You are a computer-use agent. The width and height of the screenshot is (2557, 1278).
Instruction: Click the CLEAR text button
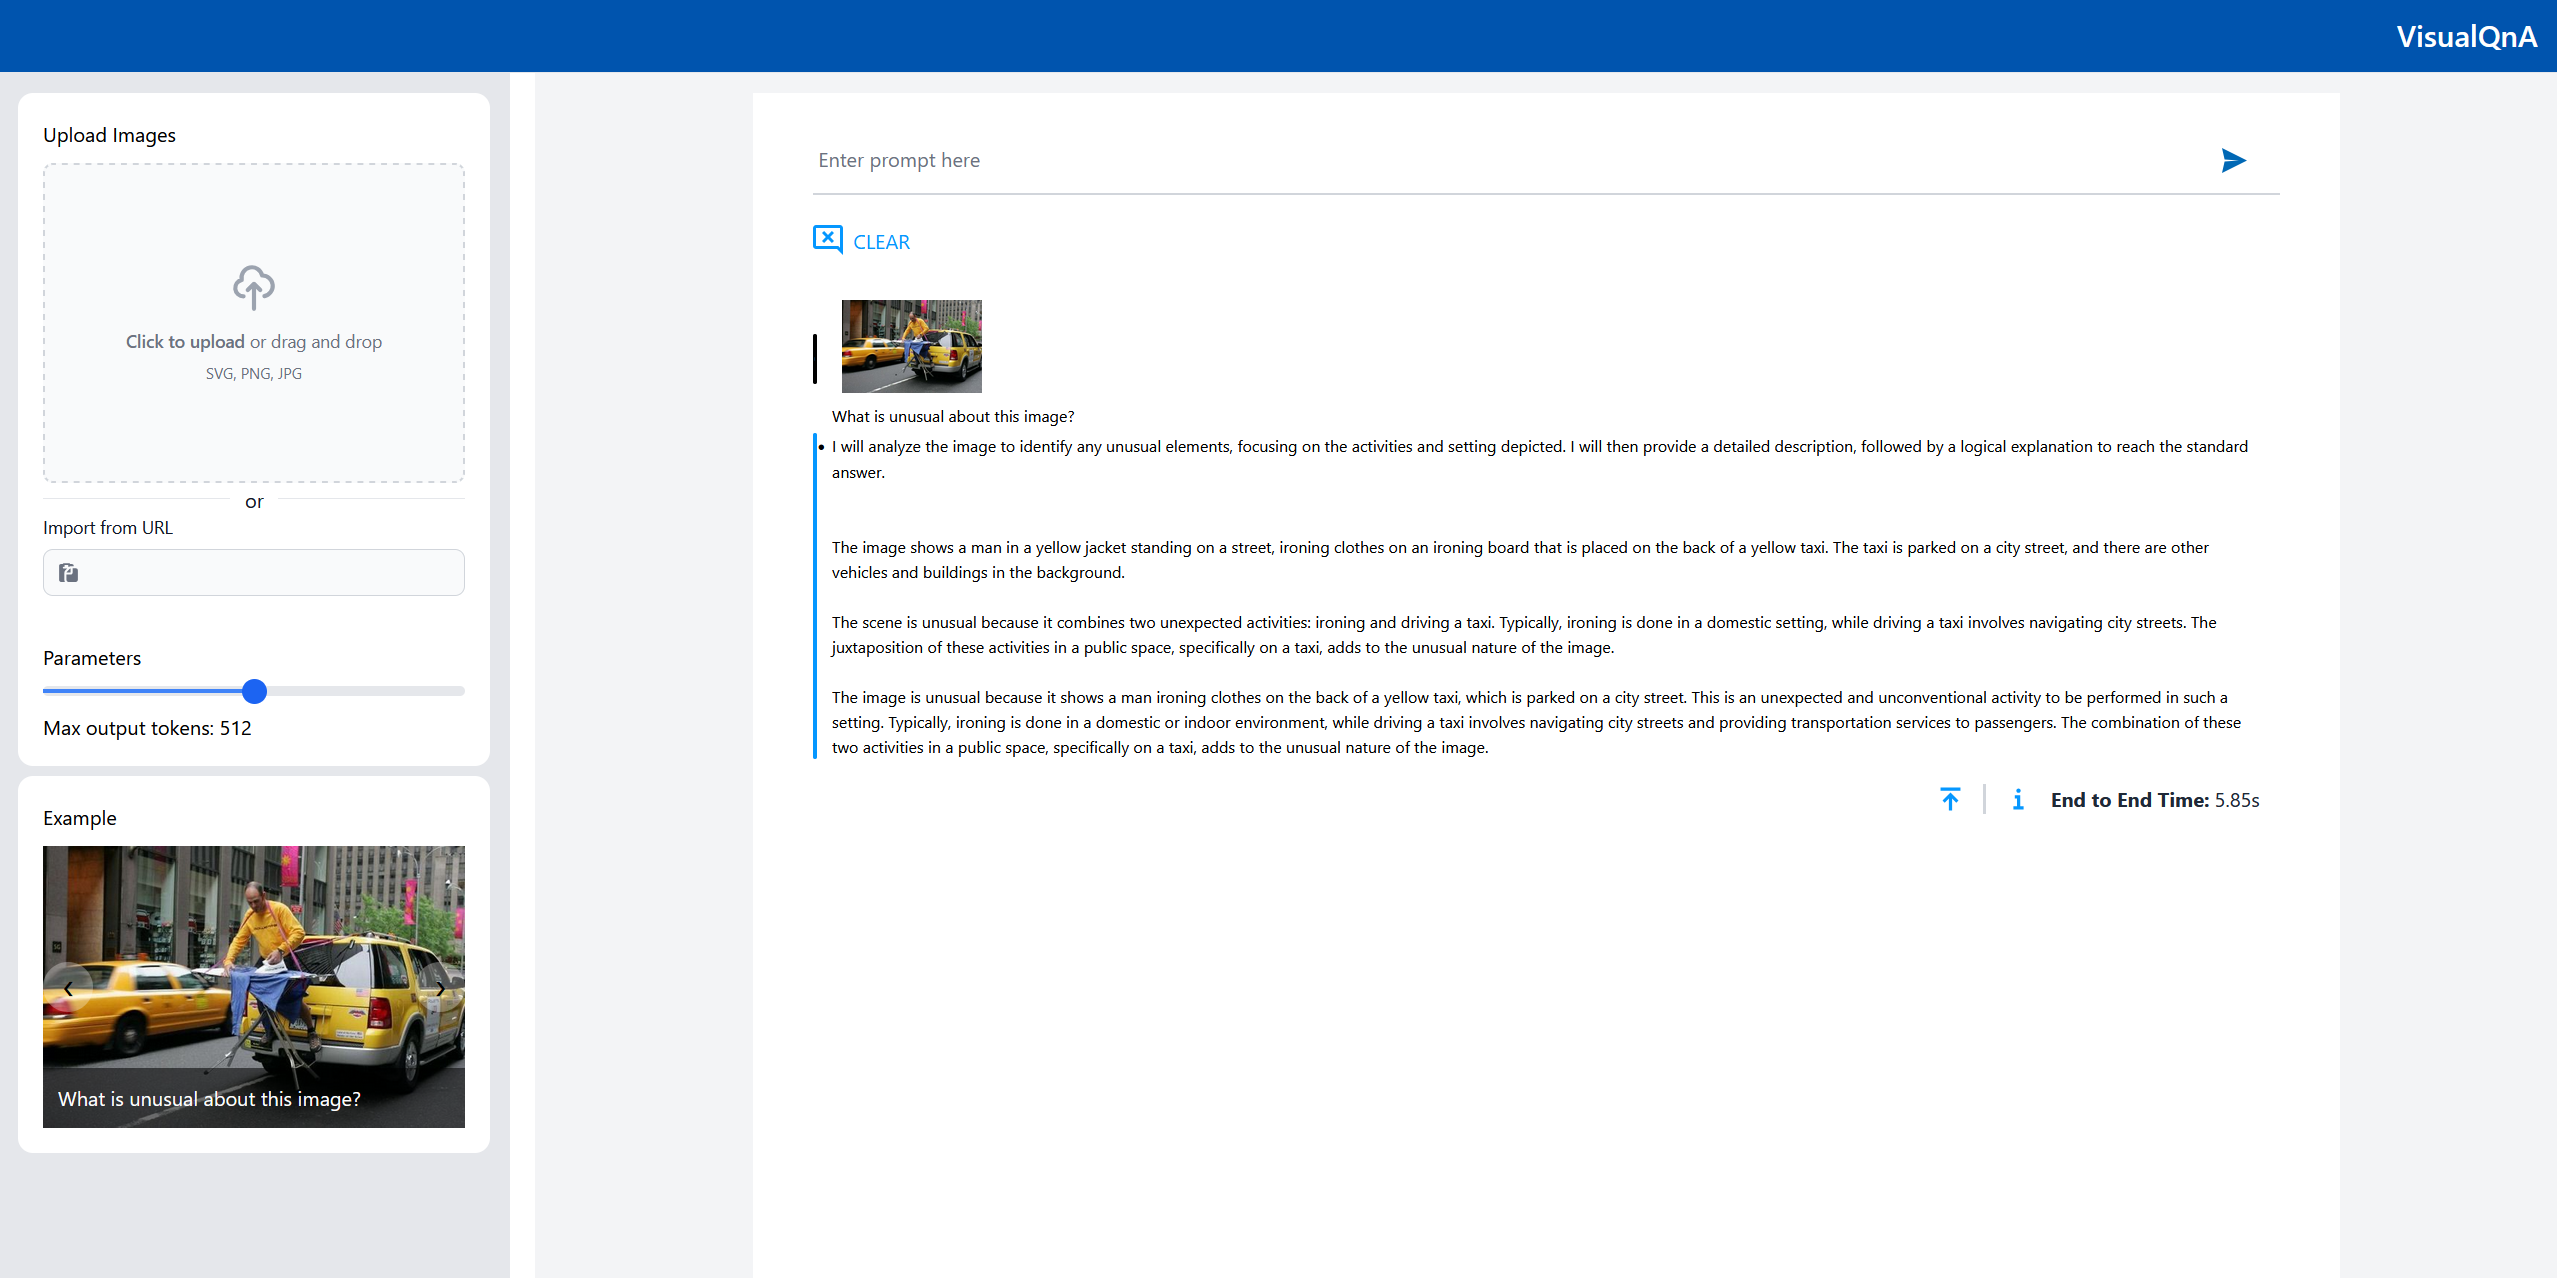coord(881,242)
